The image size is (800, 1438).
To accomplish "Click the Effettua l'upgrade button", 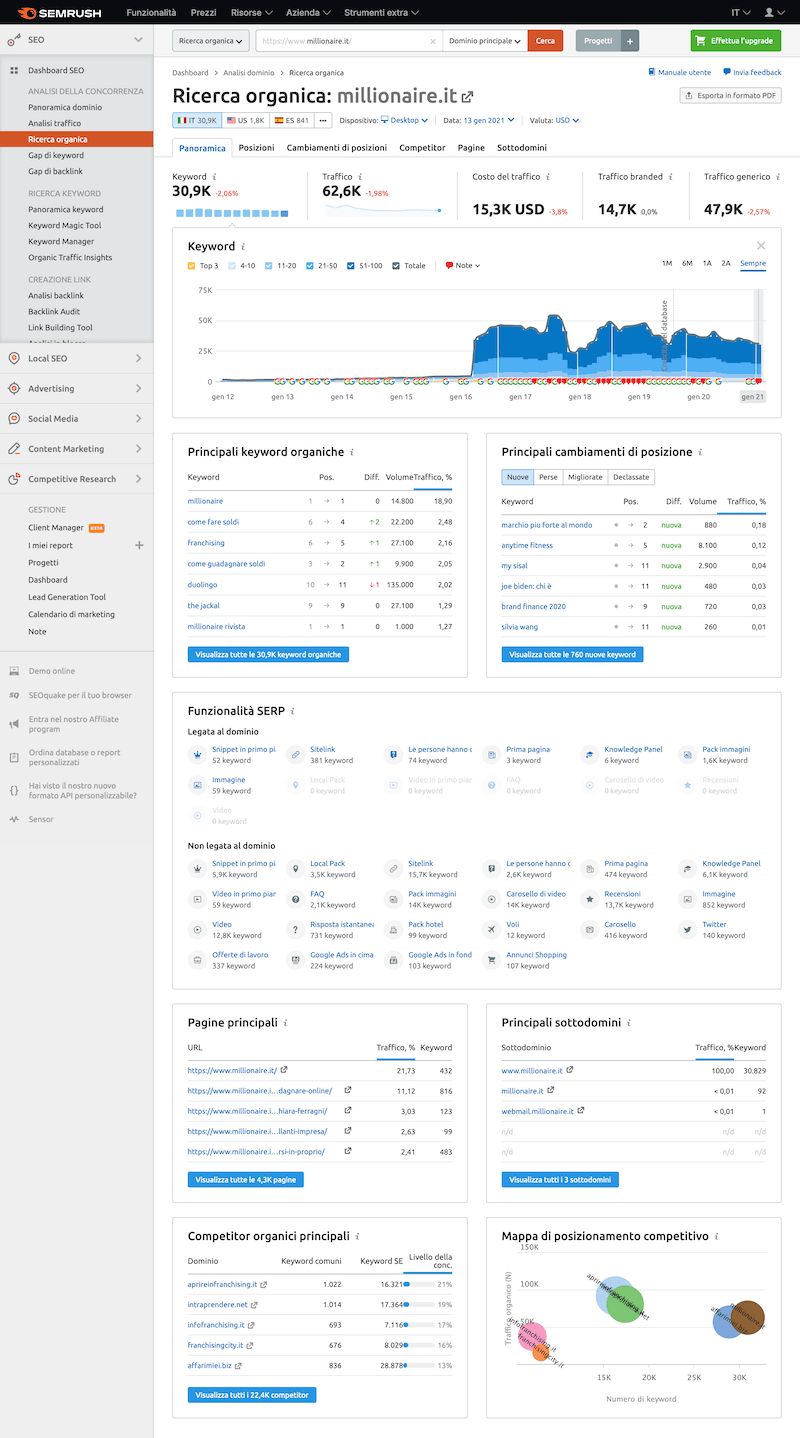I will coord(735,41).
